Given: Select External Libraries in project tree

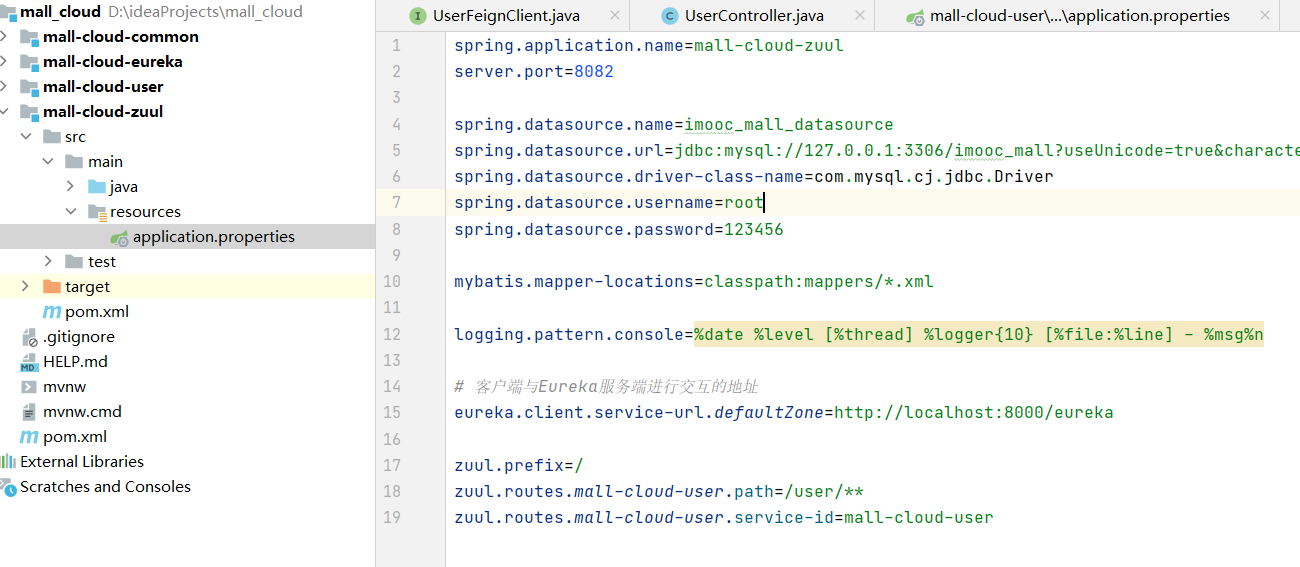Looking at the screenshot, I should click(82, 462).
